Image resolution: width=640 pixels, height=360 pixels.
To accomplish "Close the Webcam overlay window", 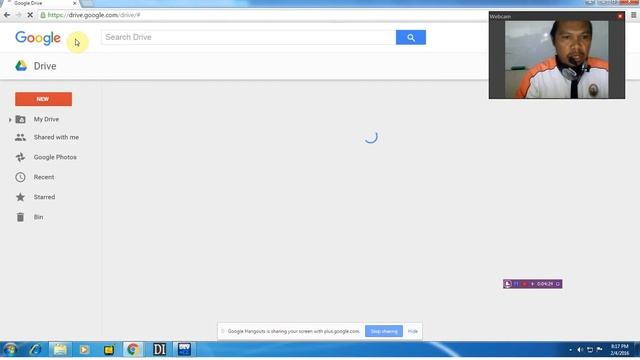I will click(x=620, y=16).
